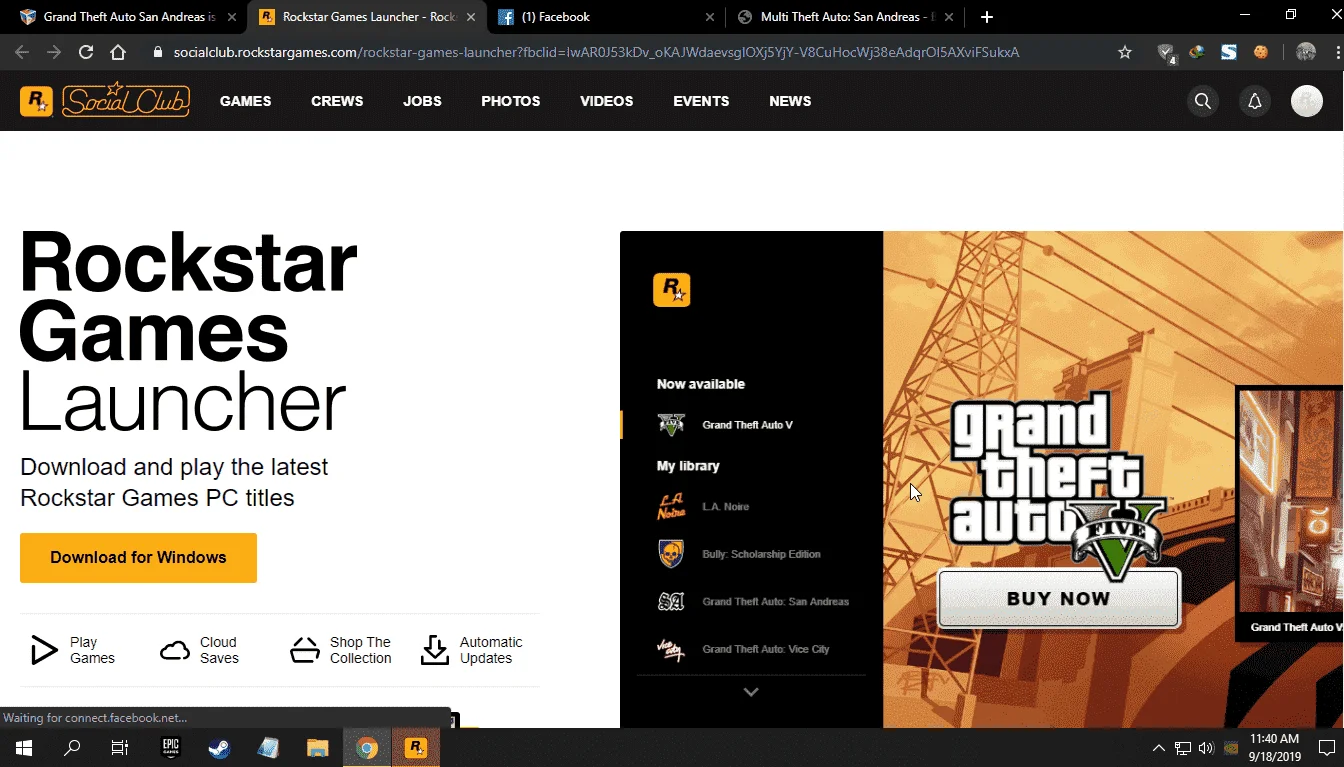Open the Action Center notifications
This screenshot has width=1344, height=767.
(x=1326, y=747)
